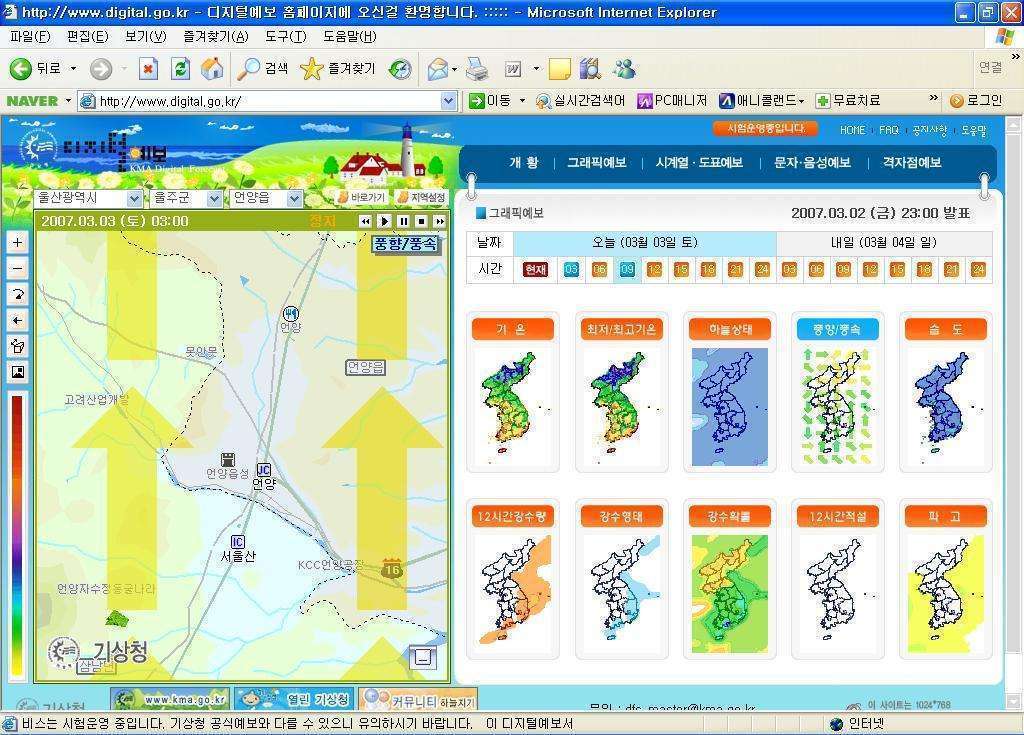The height and width of the screenshot is (735, 1024).
Task: Click the IE Refresh toolbar icon
Action: (x=180, y=69)
